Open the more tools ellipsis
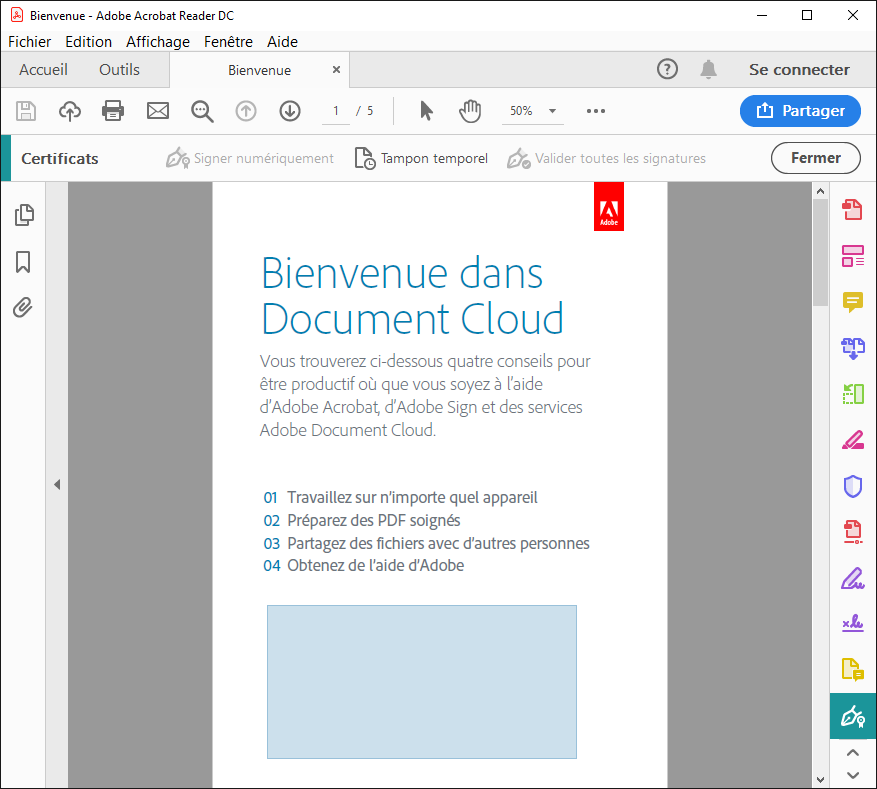Screen dimensions: 877x789 pyautogui.click(x=596, y=111)
